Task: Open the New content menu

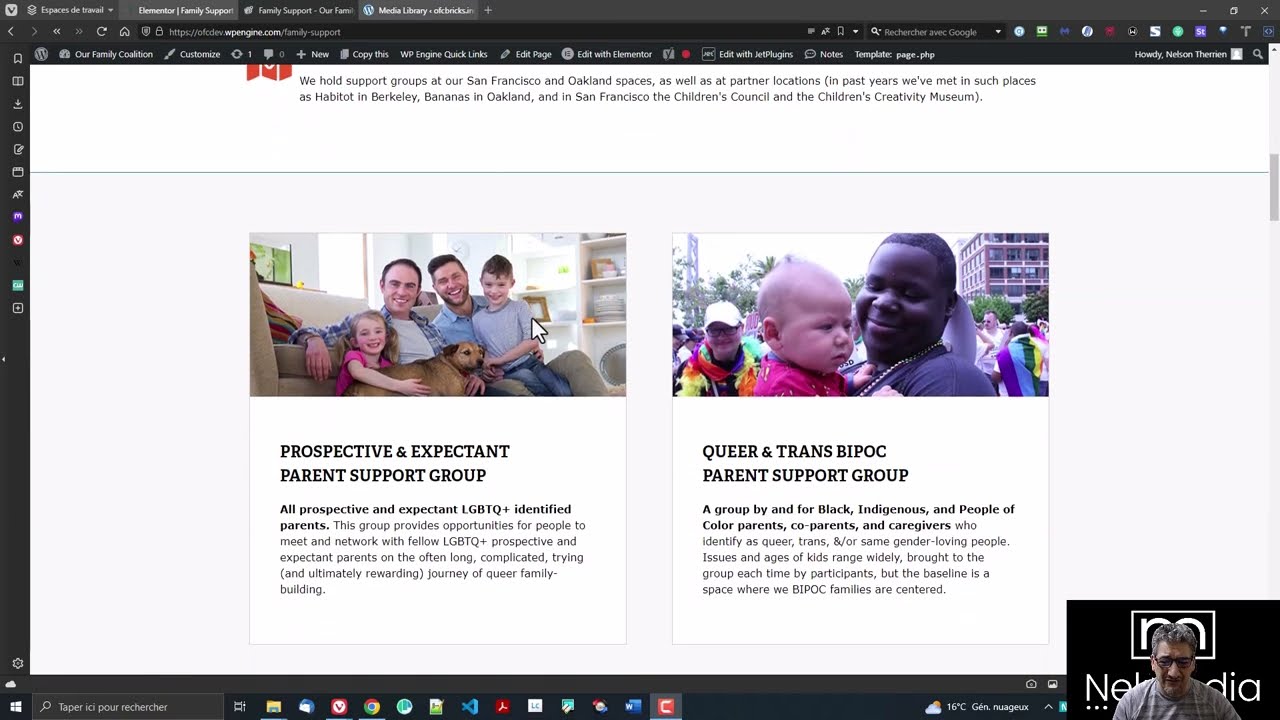Action: coord(313,54)
